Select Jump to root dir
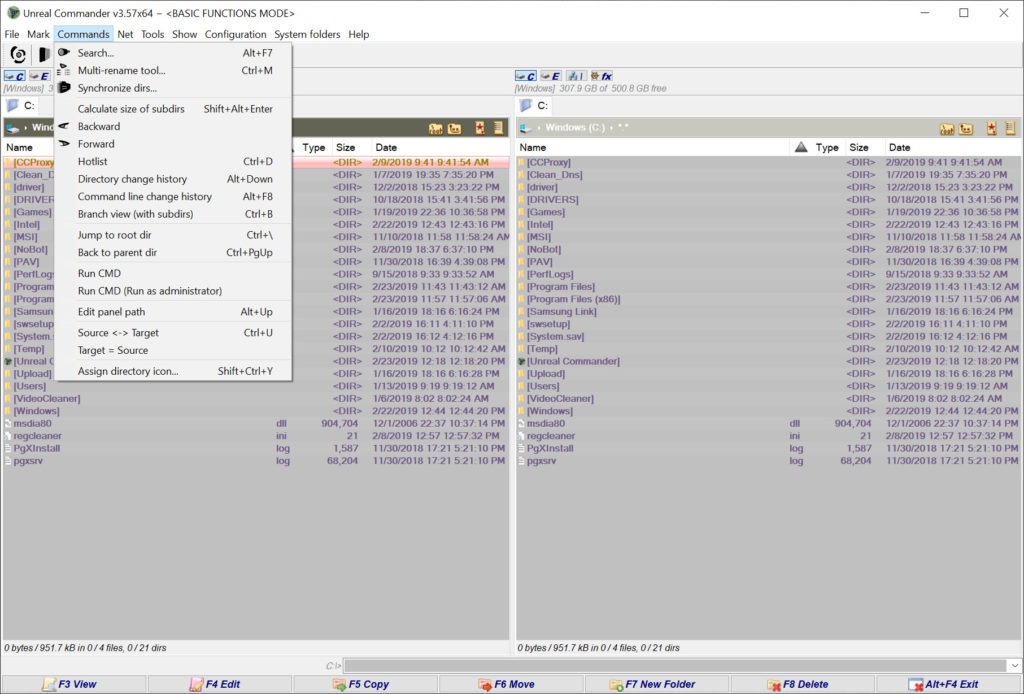 (173, 236)
